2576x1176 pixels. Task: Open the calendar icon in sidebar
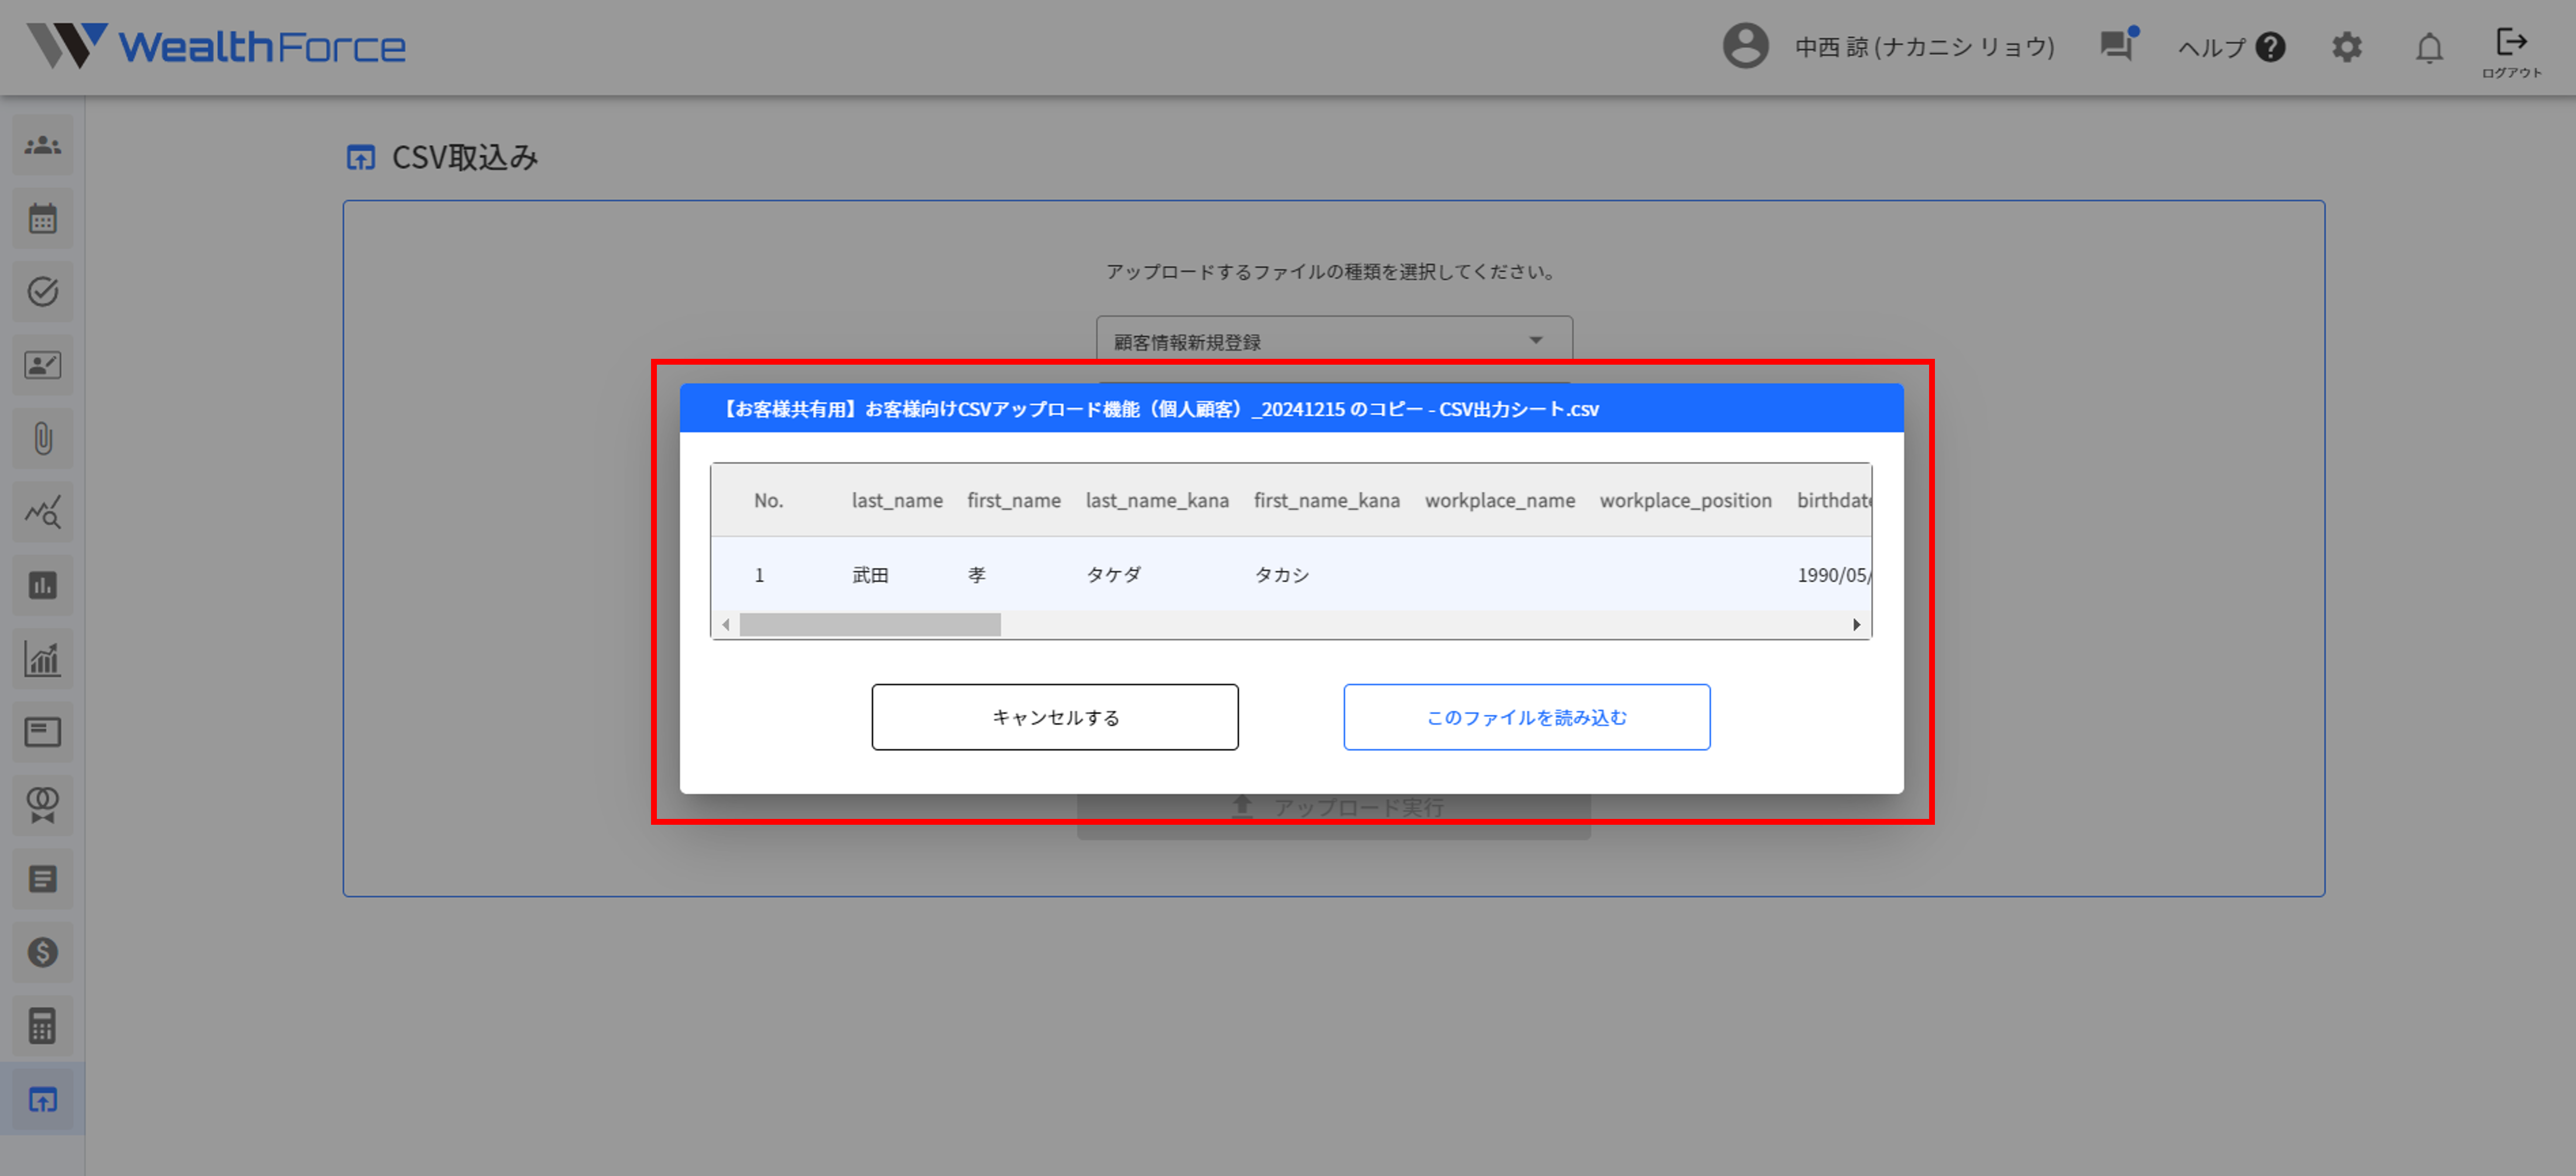[42, 219]
